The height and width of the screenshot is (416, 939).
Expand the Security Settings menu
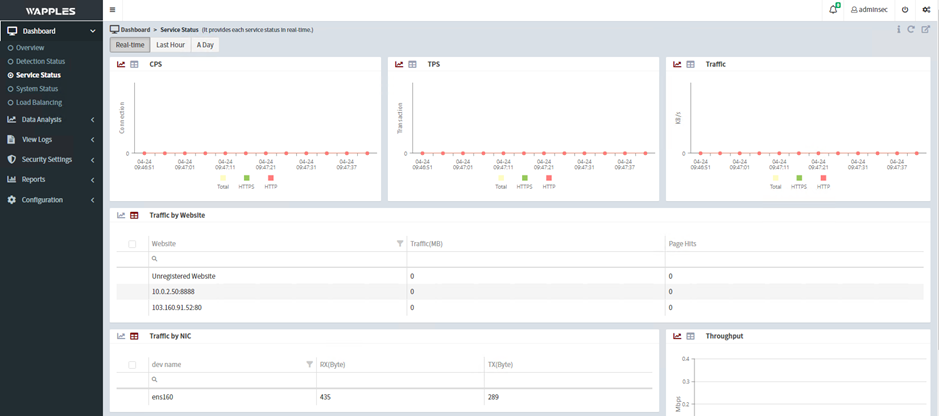coord(51,160)
